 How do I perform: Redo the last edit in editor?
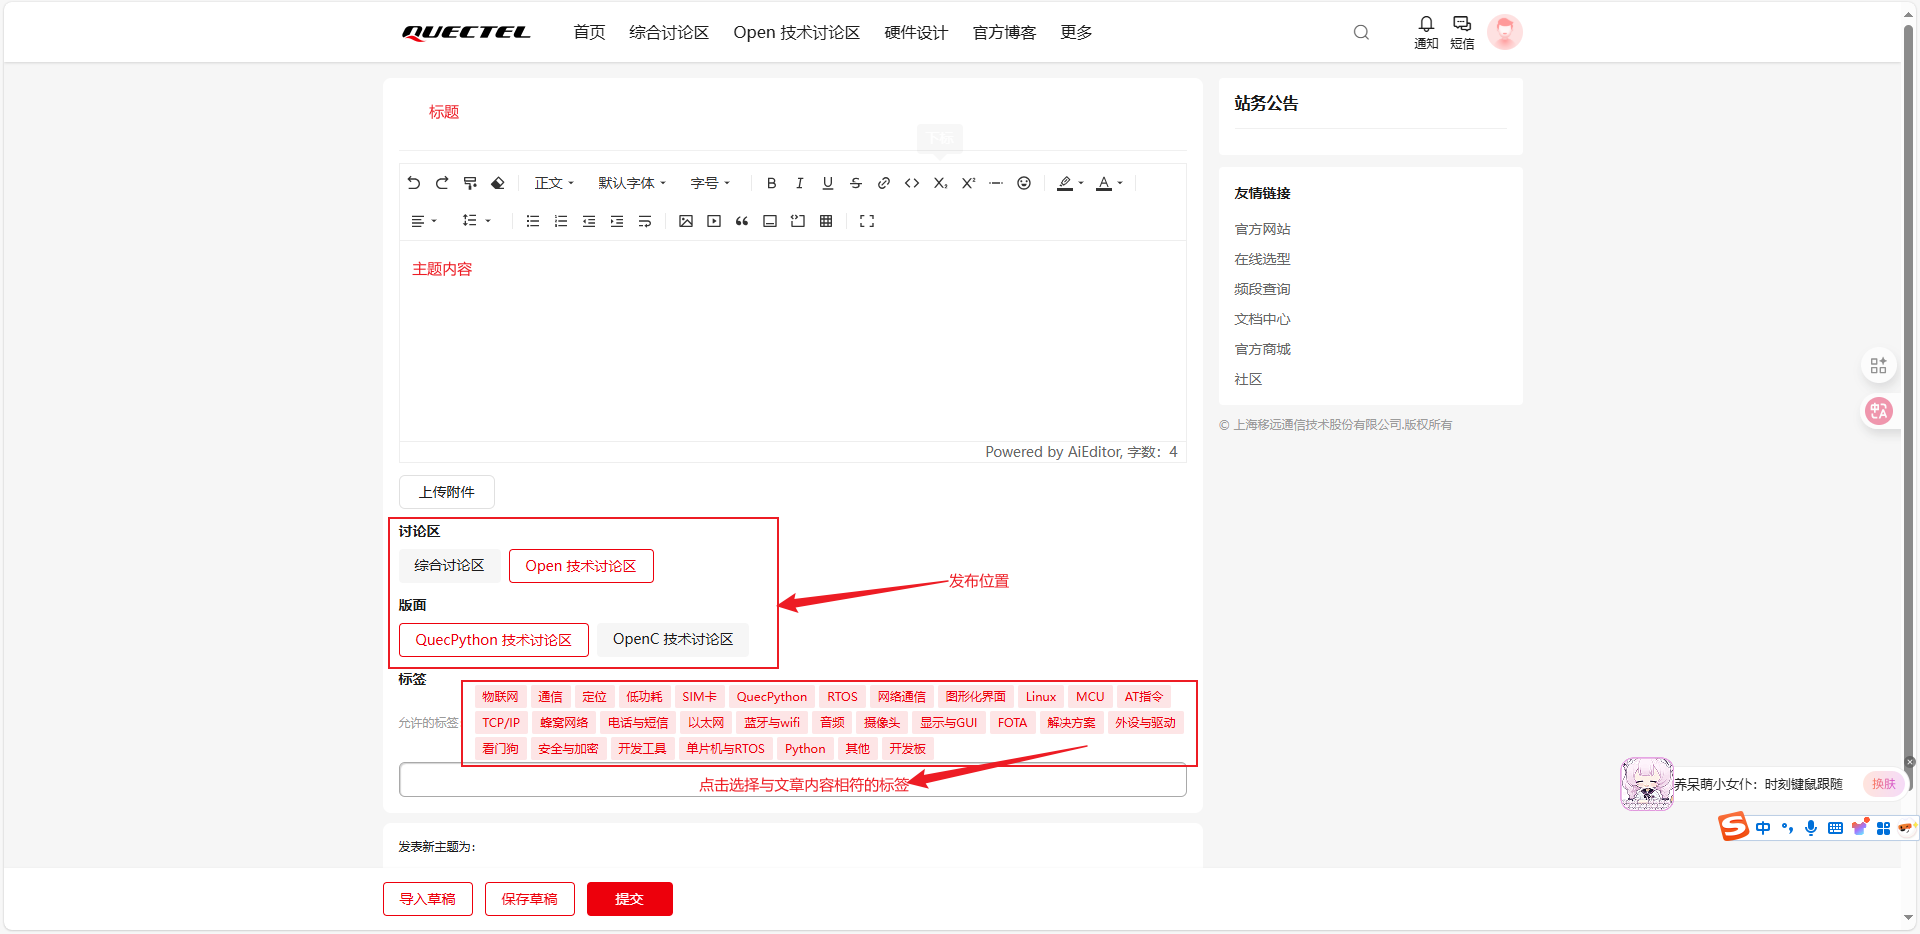442,183
